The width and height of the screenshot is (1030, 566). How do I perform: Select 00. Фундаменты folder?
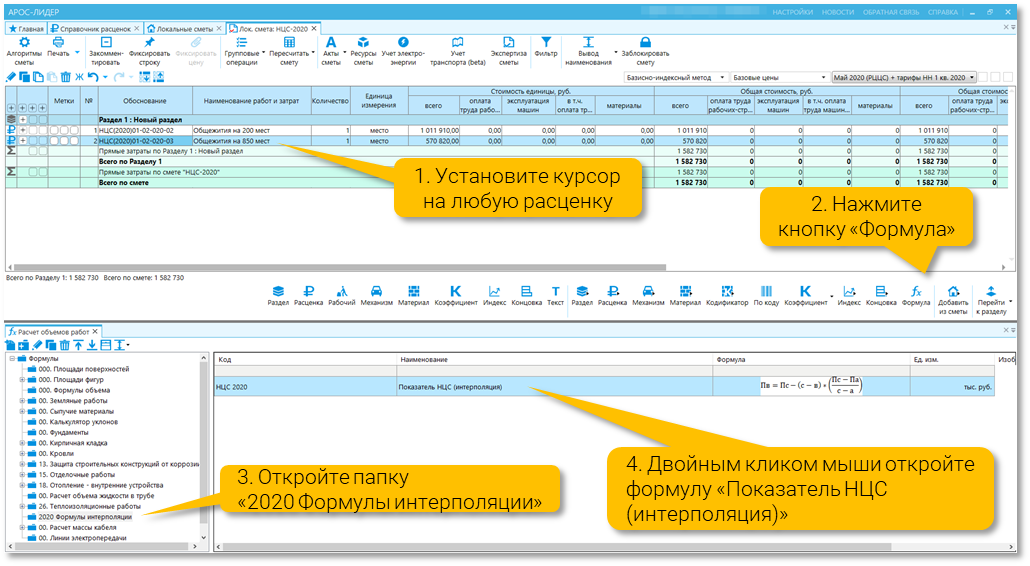pyautogui.click(x=63, y=432)
